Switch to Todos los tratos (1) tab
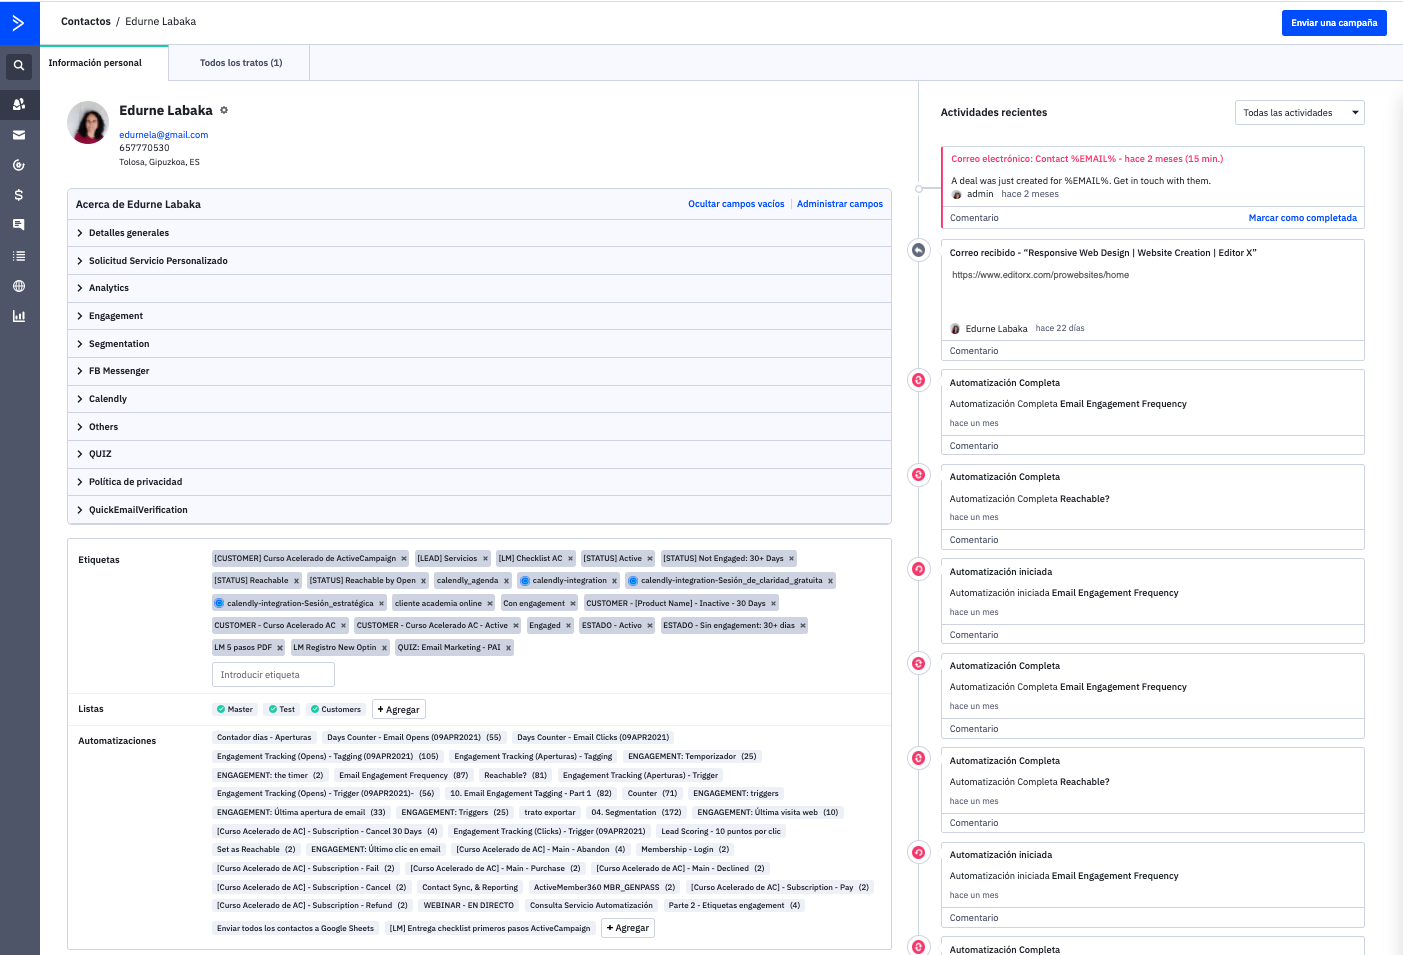 (240, 63)
